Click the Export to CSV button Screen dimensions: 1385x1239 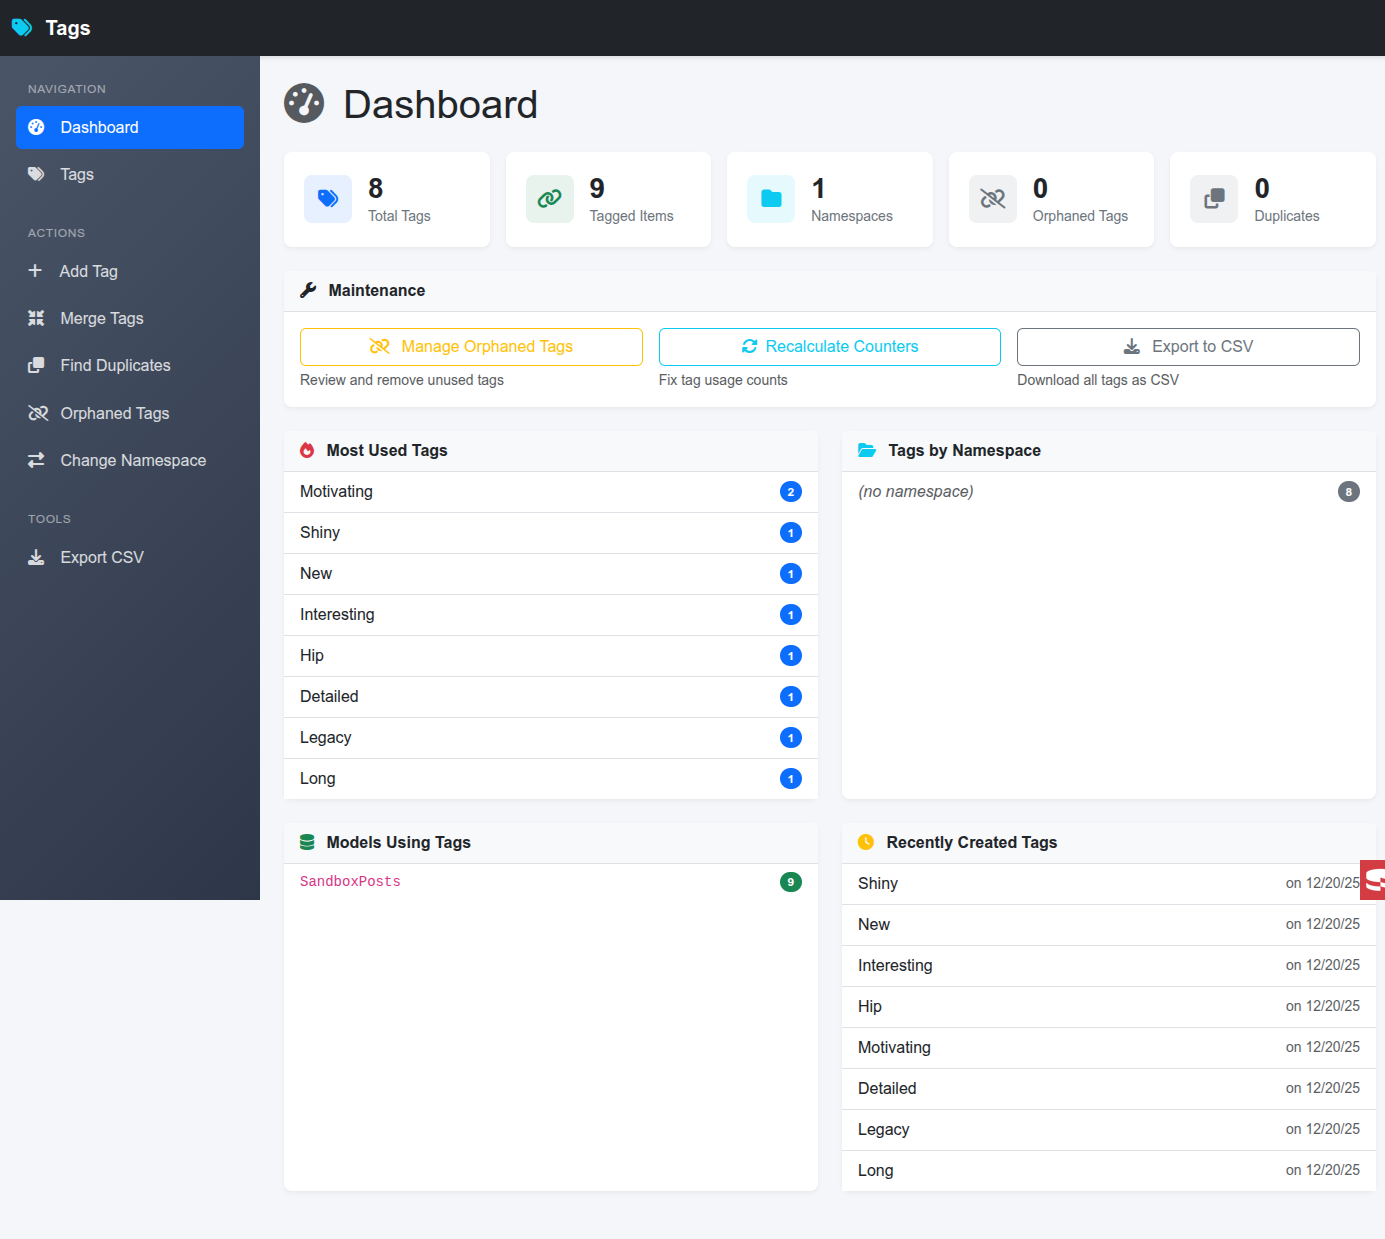click(x=1188, y=346)
